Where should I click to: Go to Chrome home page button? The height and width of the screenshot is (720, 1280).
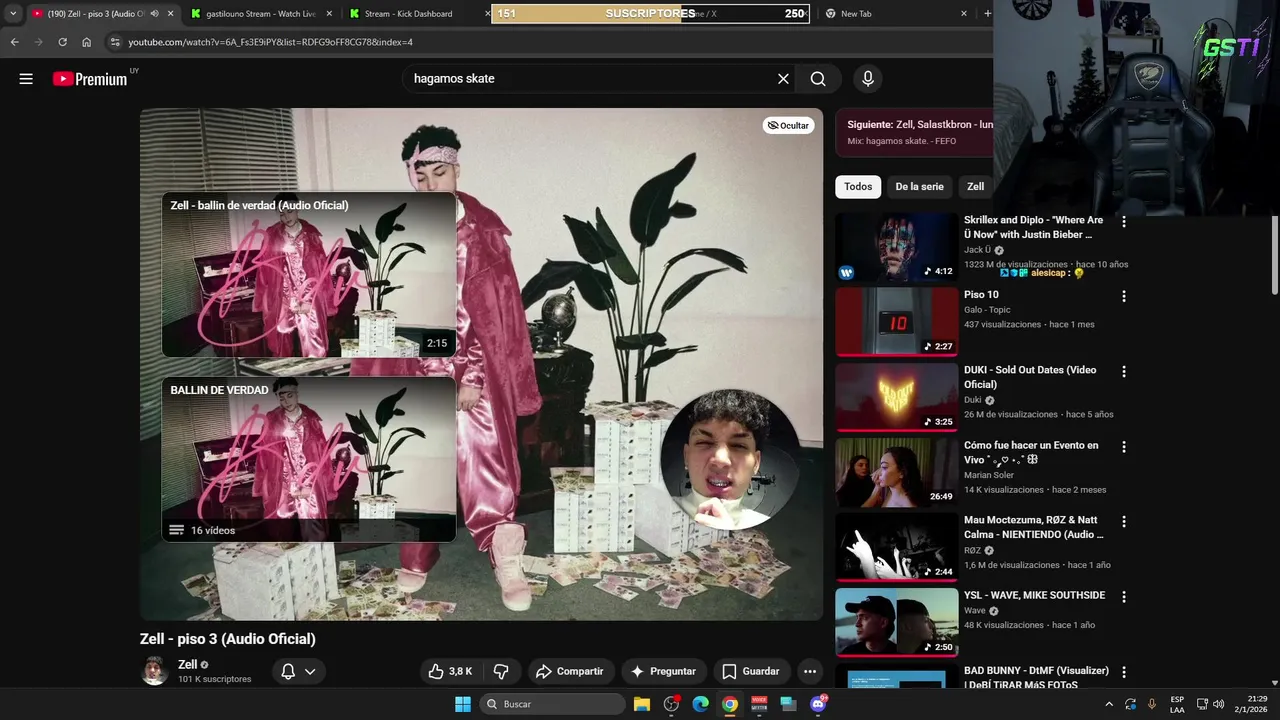(87, 42)
